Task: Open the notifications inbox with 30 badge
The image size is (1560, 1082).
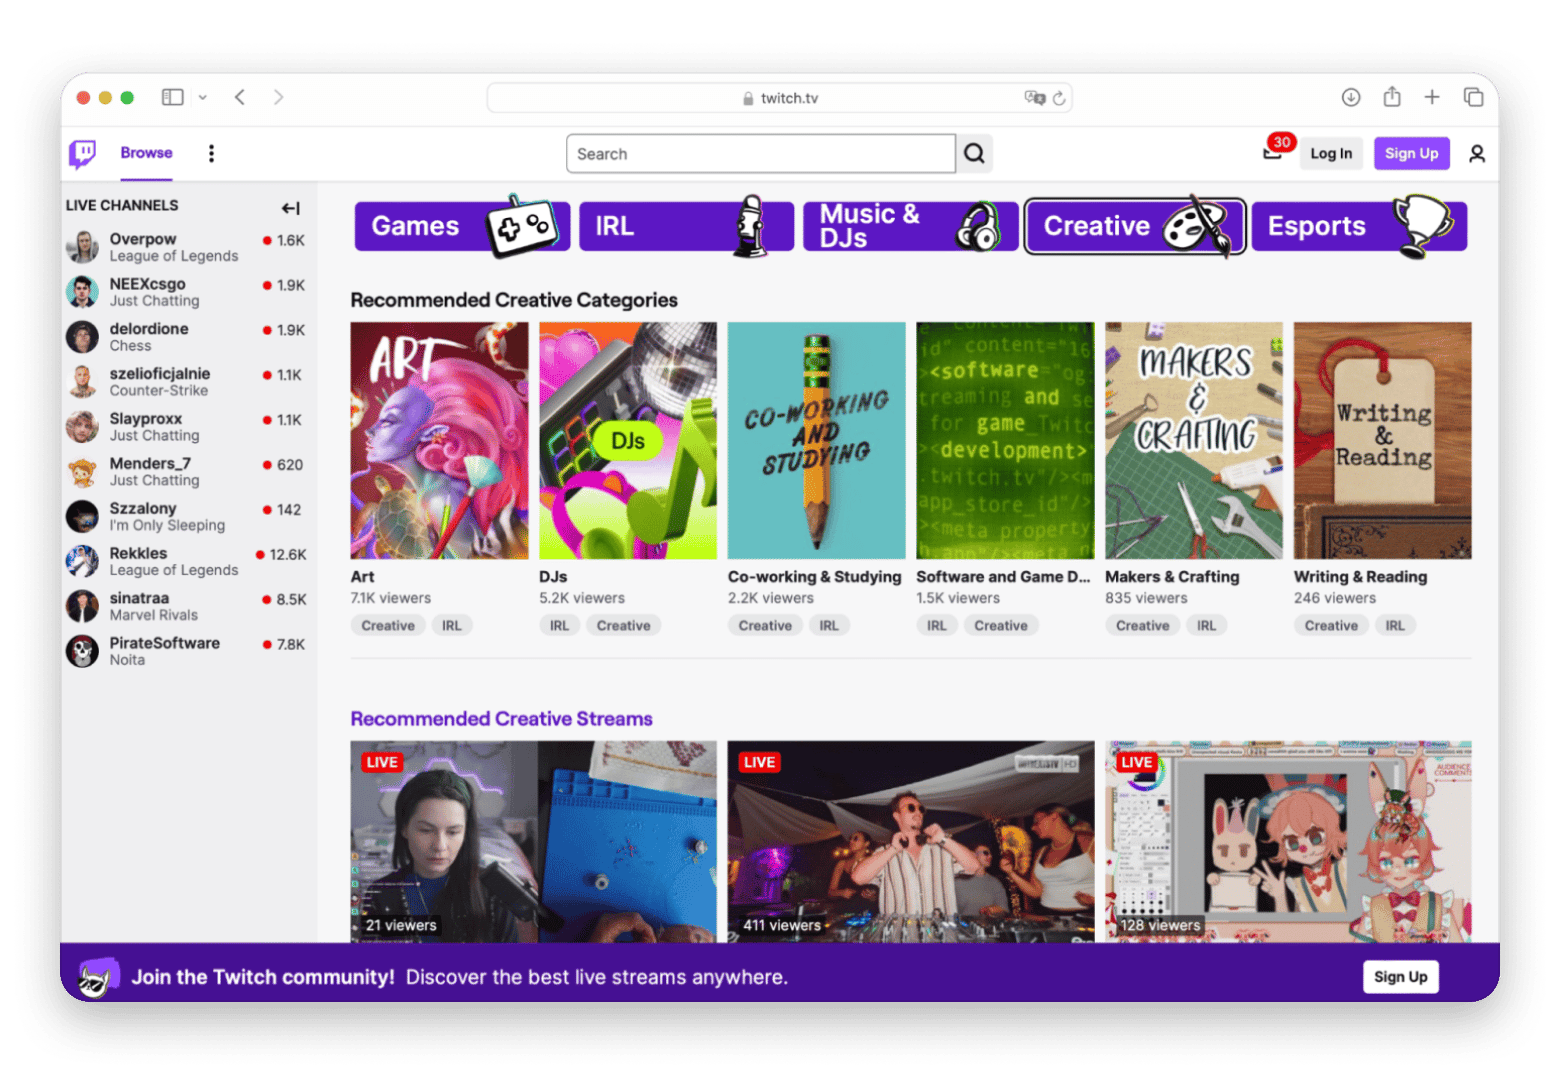Action: 1273,152
